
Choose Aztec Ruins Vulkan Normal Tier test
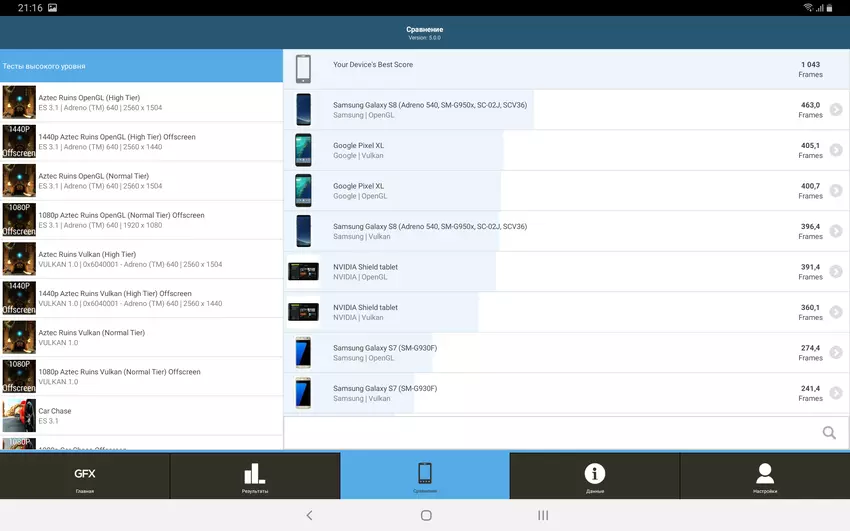[x=142, y=337]
